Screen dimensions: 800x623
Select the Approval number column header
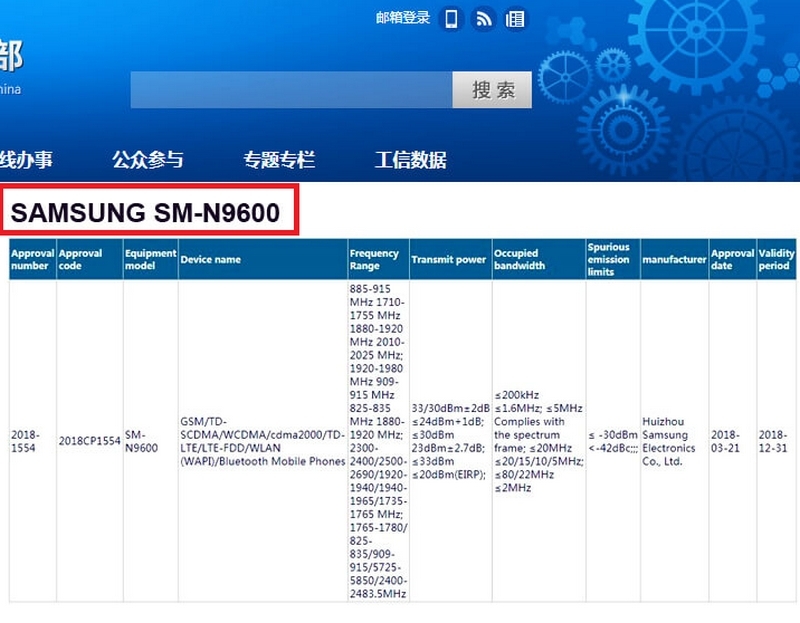(x=33, y=259)
